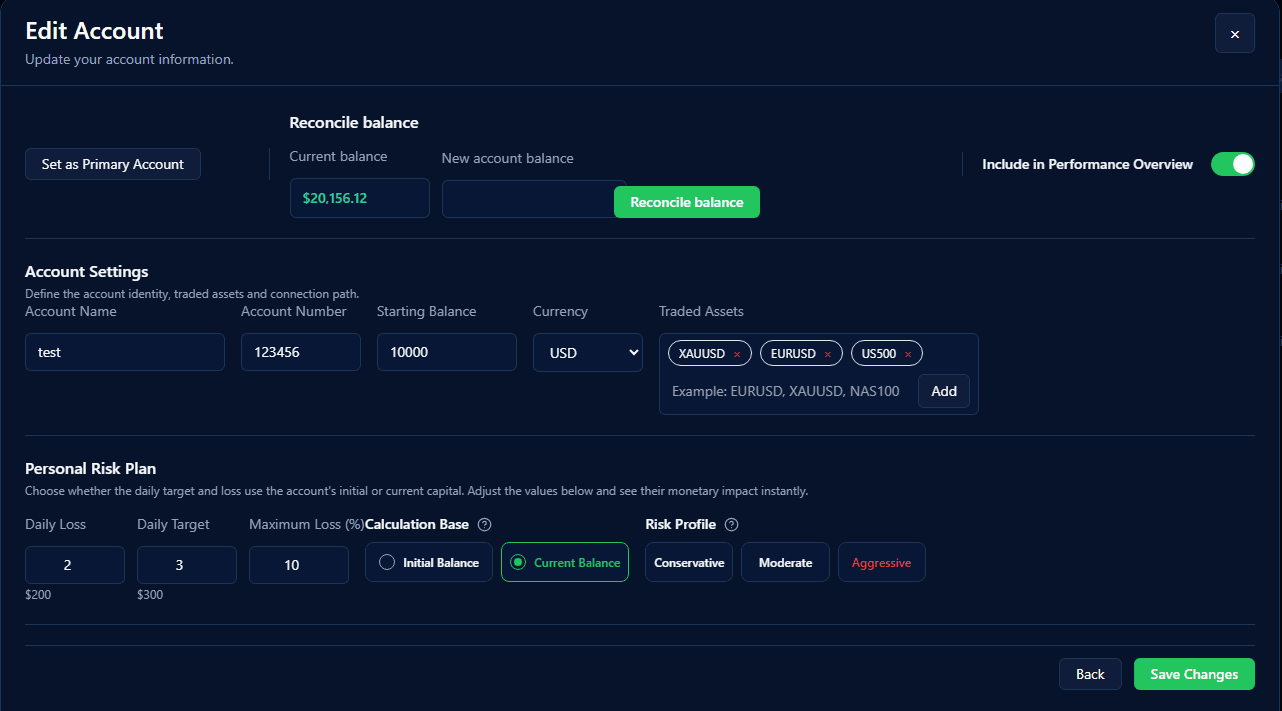
Task: Toggle Include in Performance Overview switch
Action: [1232, 164]
